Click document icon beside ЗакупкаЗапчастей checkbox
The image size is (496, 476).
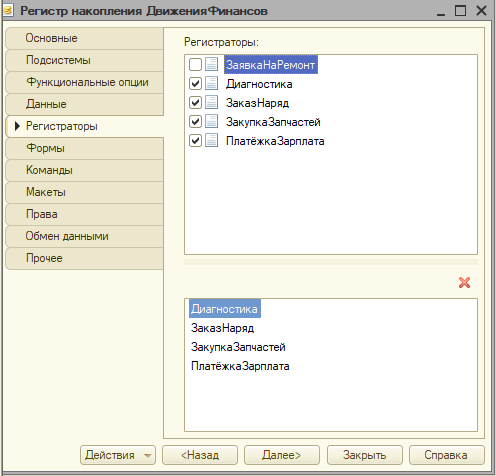pos(211,121)
